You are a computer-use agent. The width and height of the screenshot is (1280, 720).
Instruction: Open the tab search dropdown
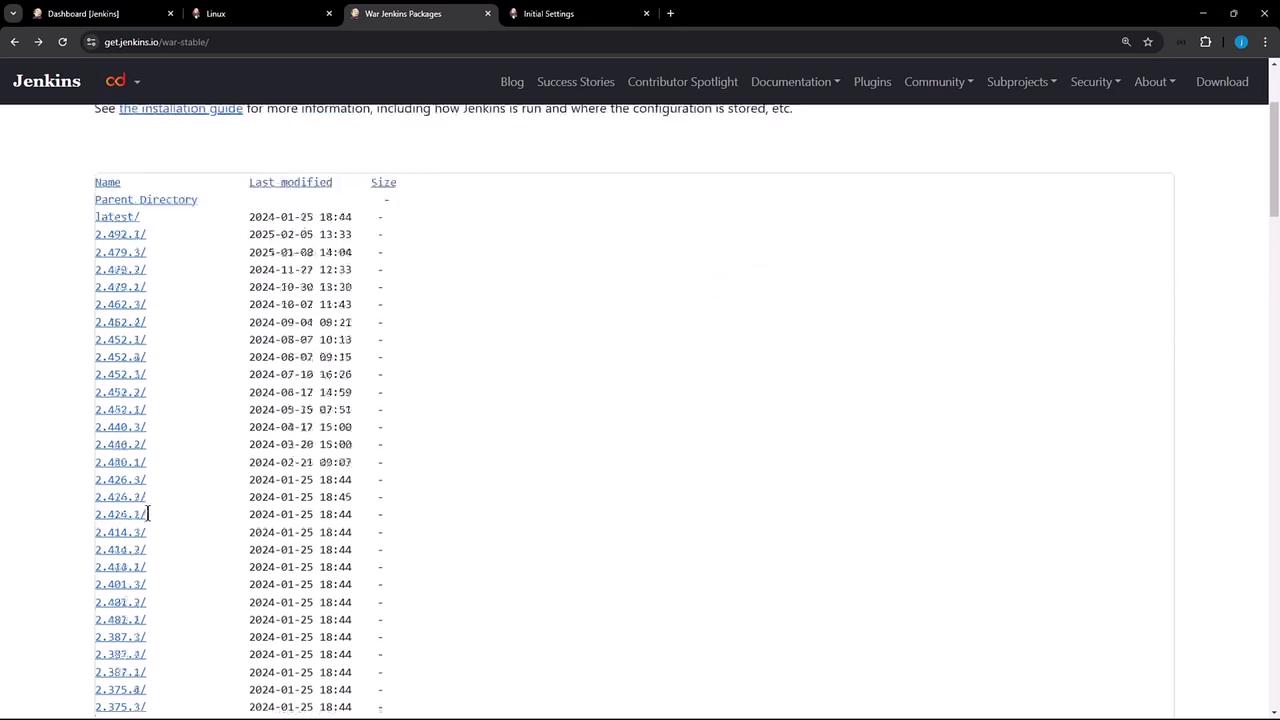(x=13, y=13)
